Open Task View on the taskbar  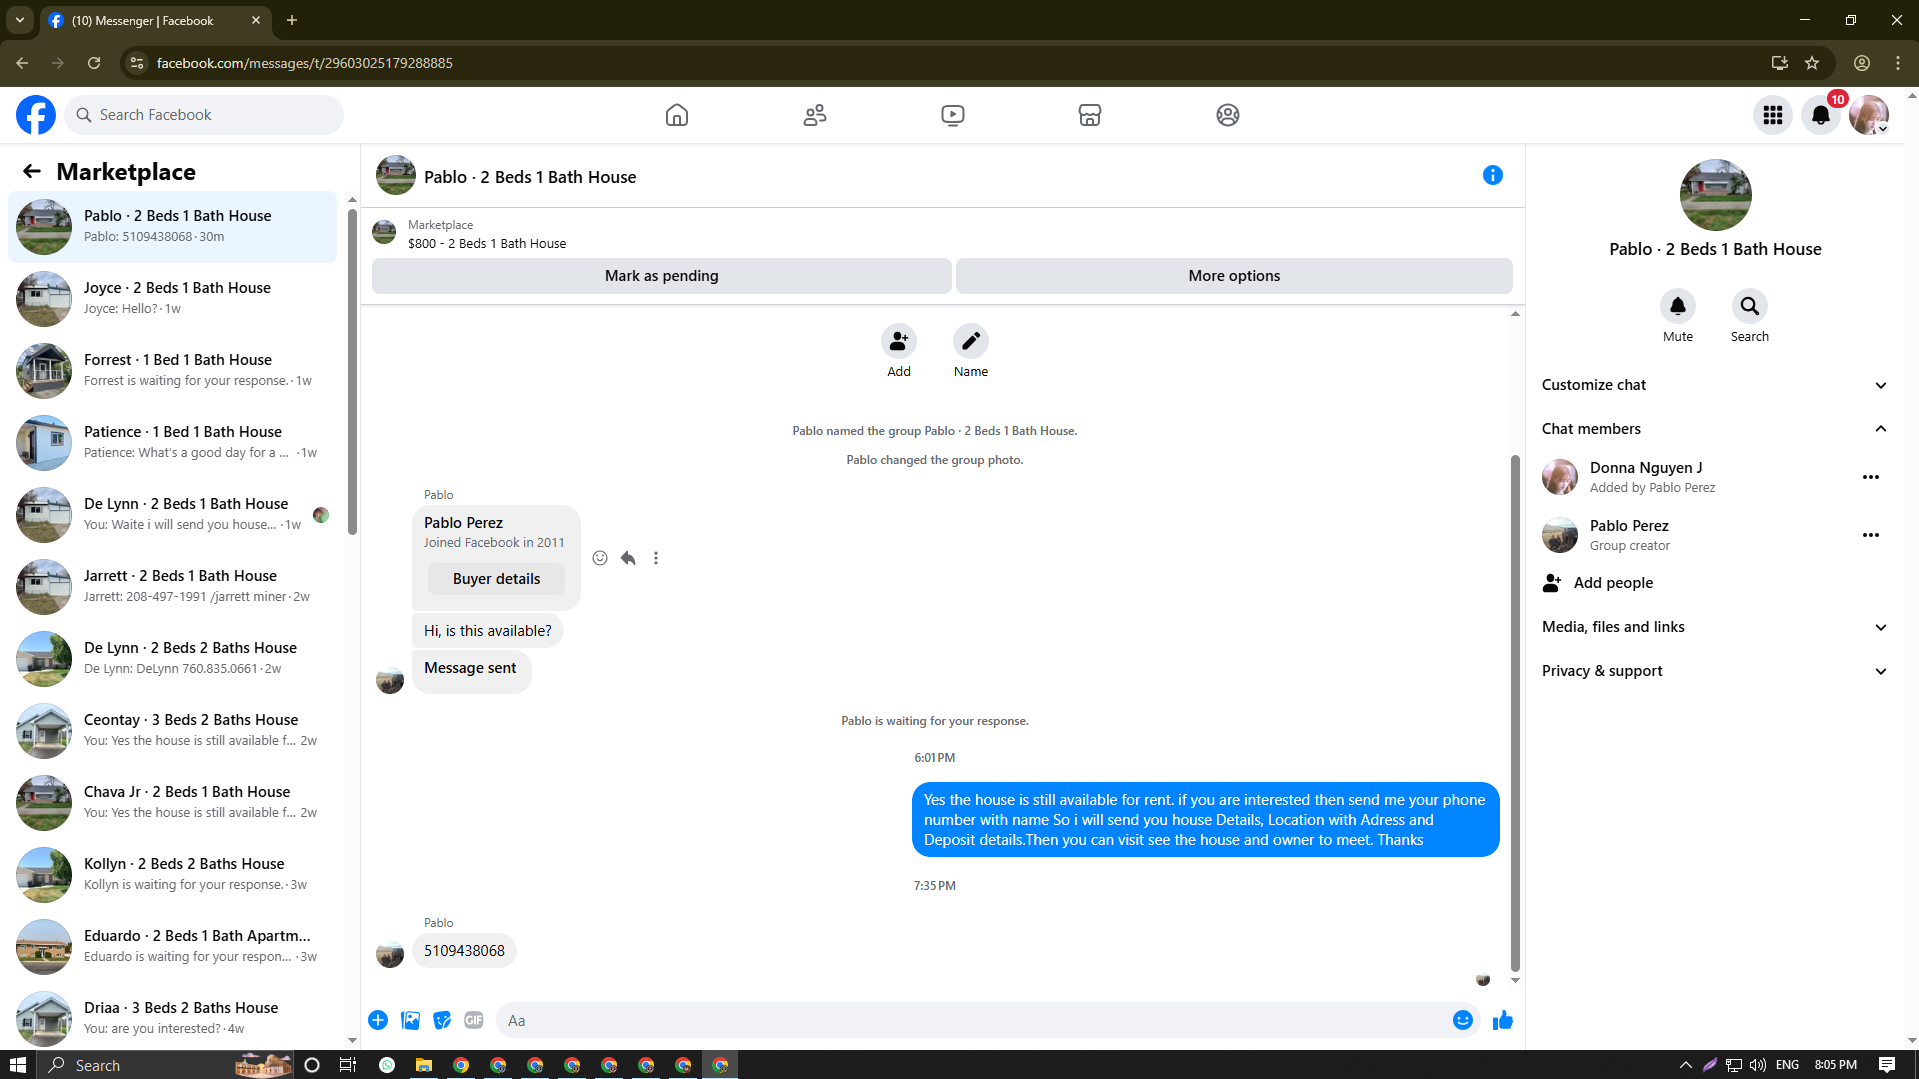pos(347,1065)
